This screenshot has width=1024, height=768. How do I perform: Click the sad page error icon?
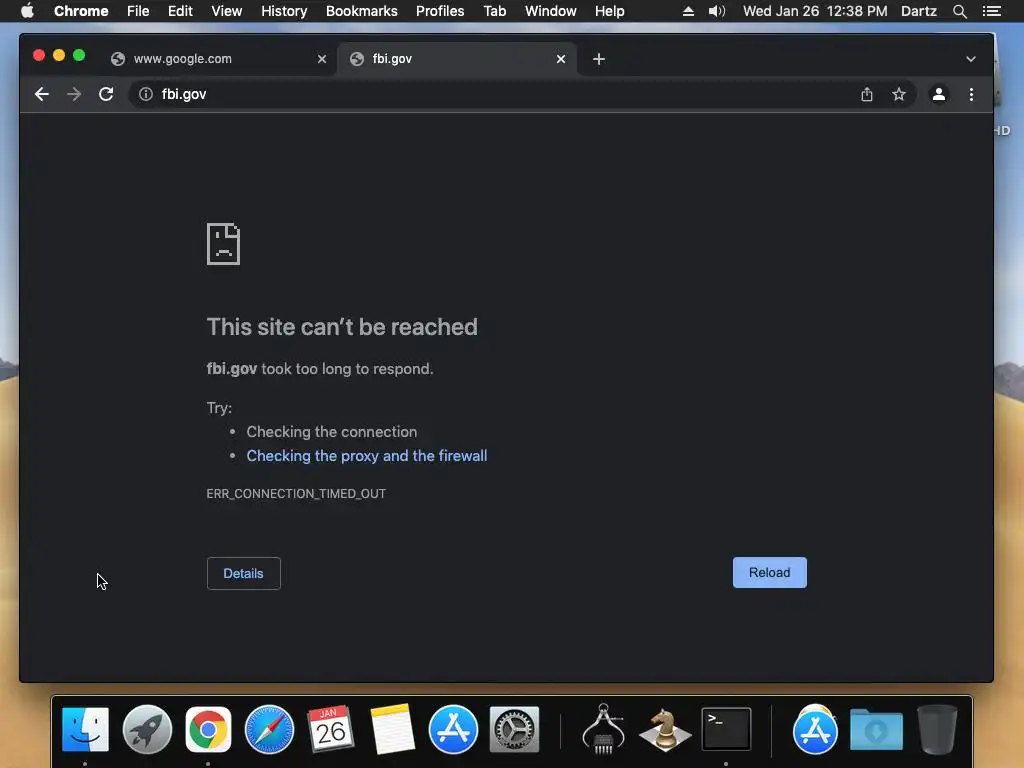[x=223, y=244]
